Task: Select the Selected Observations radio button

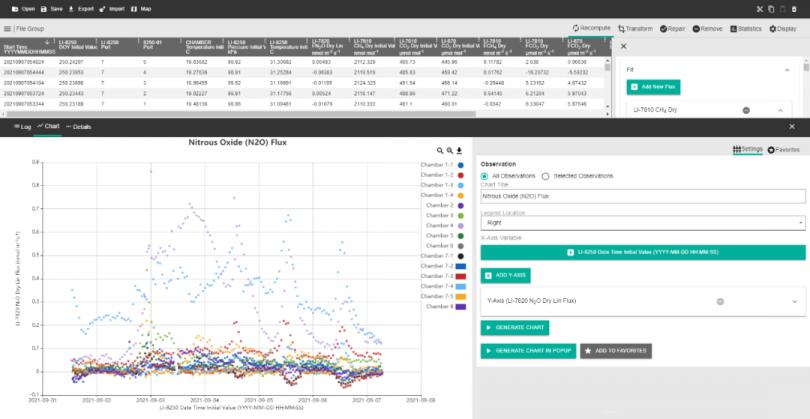Action: tap(545, 176)
